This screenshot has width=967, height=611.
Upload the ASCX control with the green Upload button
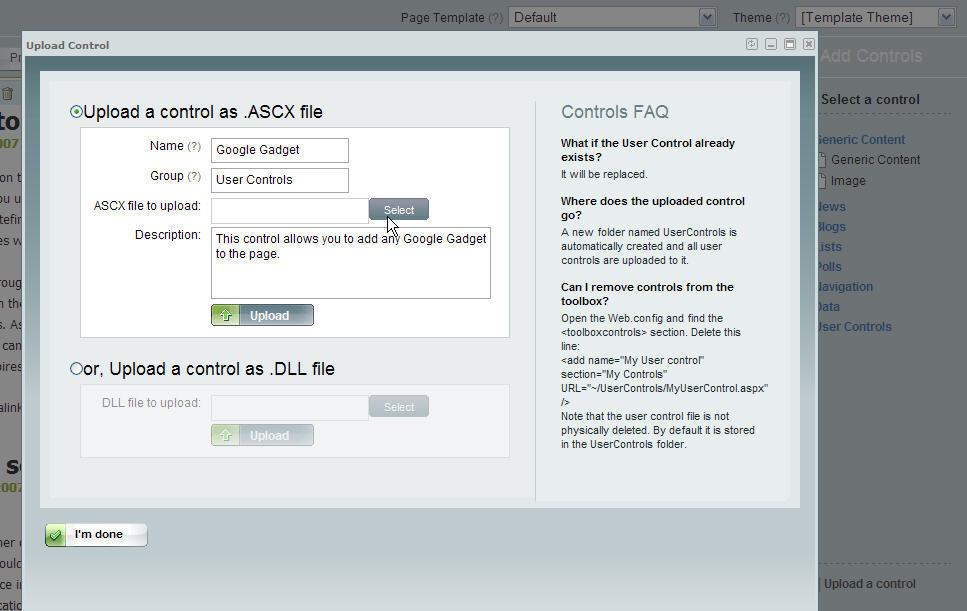tap(262, 315)
